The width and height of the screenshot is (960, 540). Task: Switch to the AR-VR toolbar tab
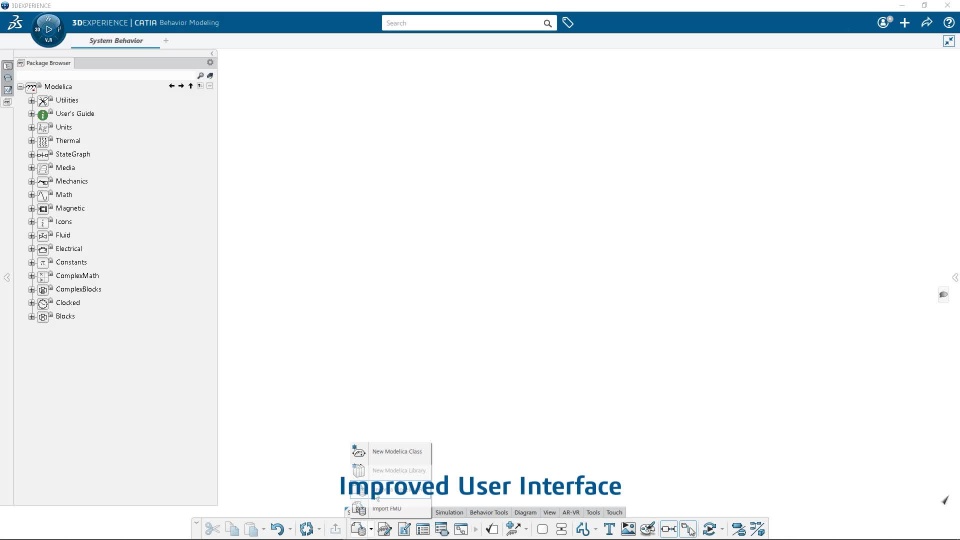(571, 512)
